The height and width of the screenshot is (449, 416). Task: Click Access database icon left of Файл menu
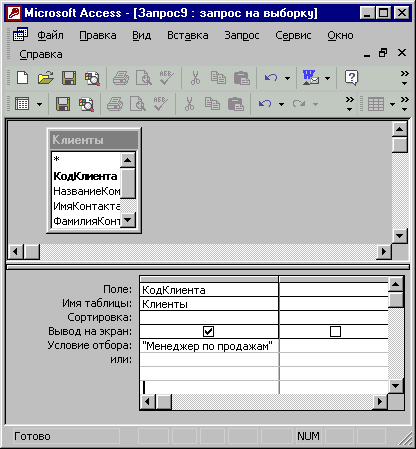tap(20, 35)
